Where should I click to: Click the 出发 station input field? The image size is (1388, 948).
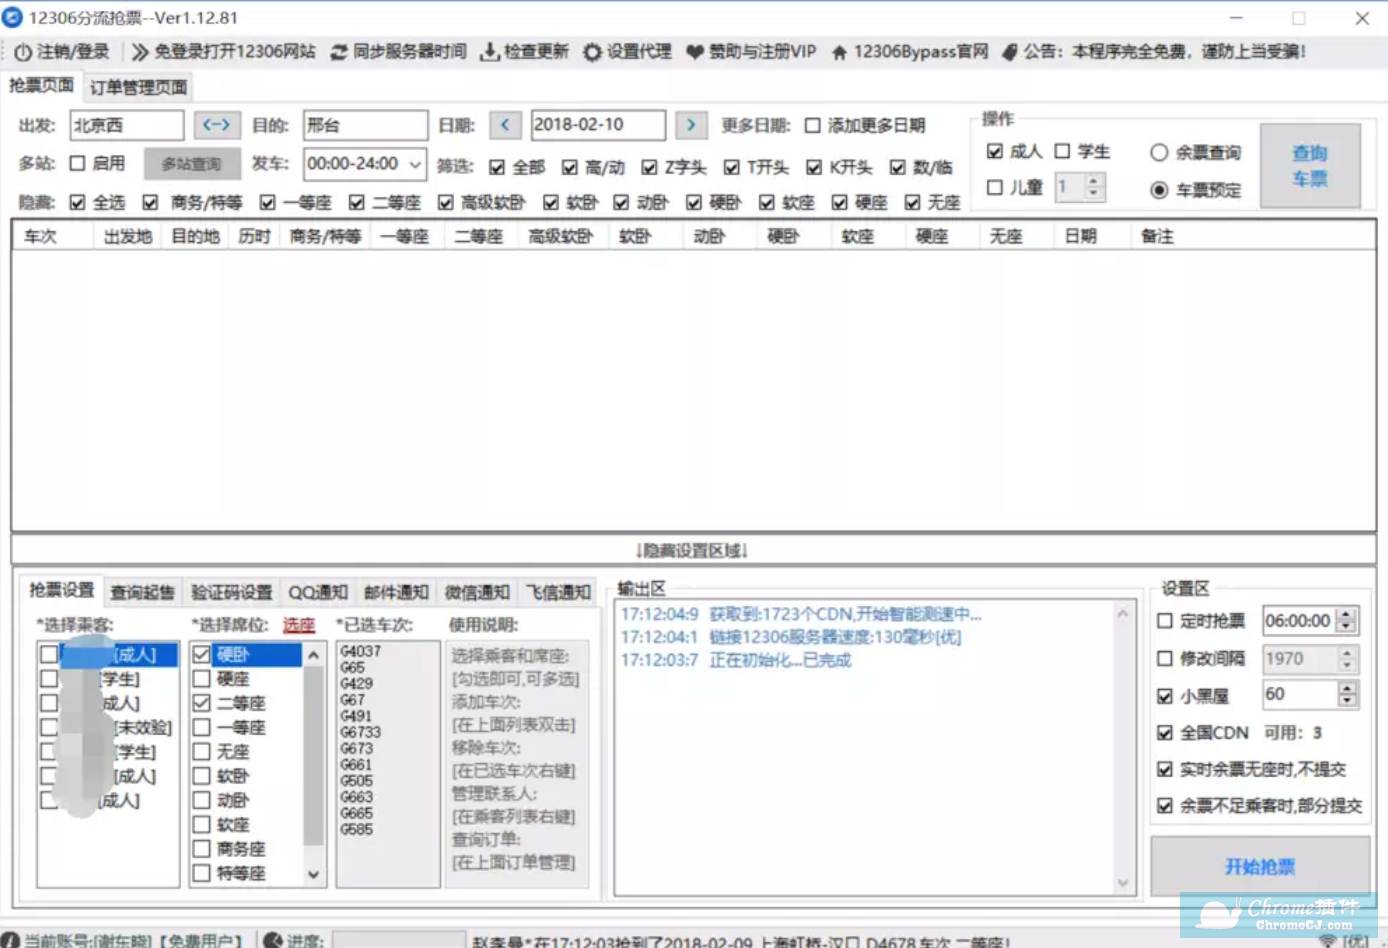pos(127,125)
